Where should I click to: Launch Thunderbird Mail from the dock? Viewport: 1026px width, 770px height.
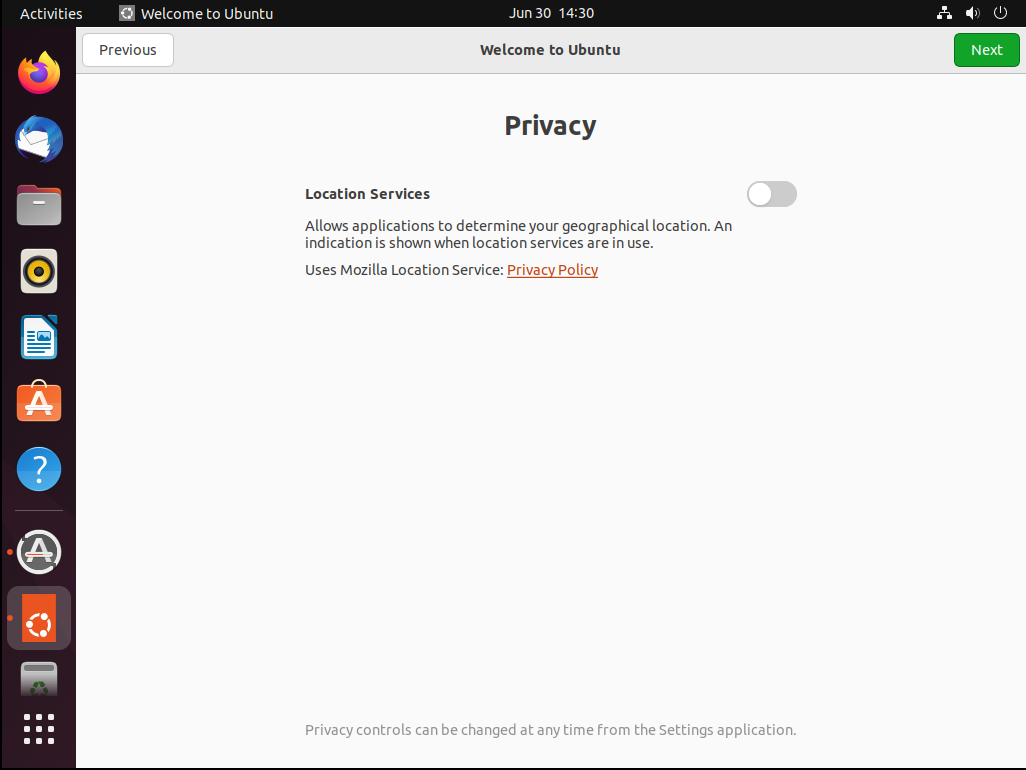coord(39,139)
